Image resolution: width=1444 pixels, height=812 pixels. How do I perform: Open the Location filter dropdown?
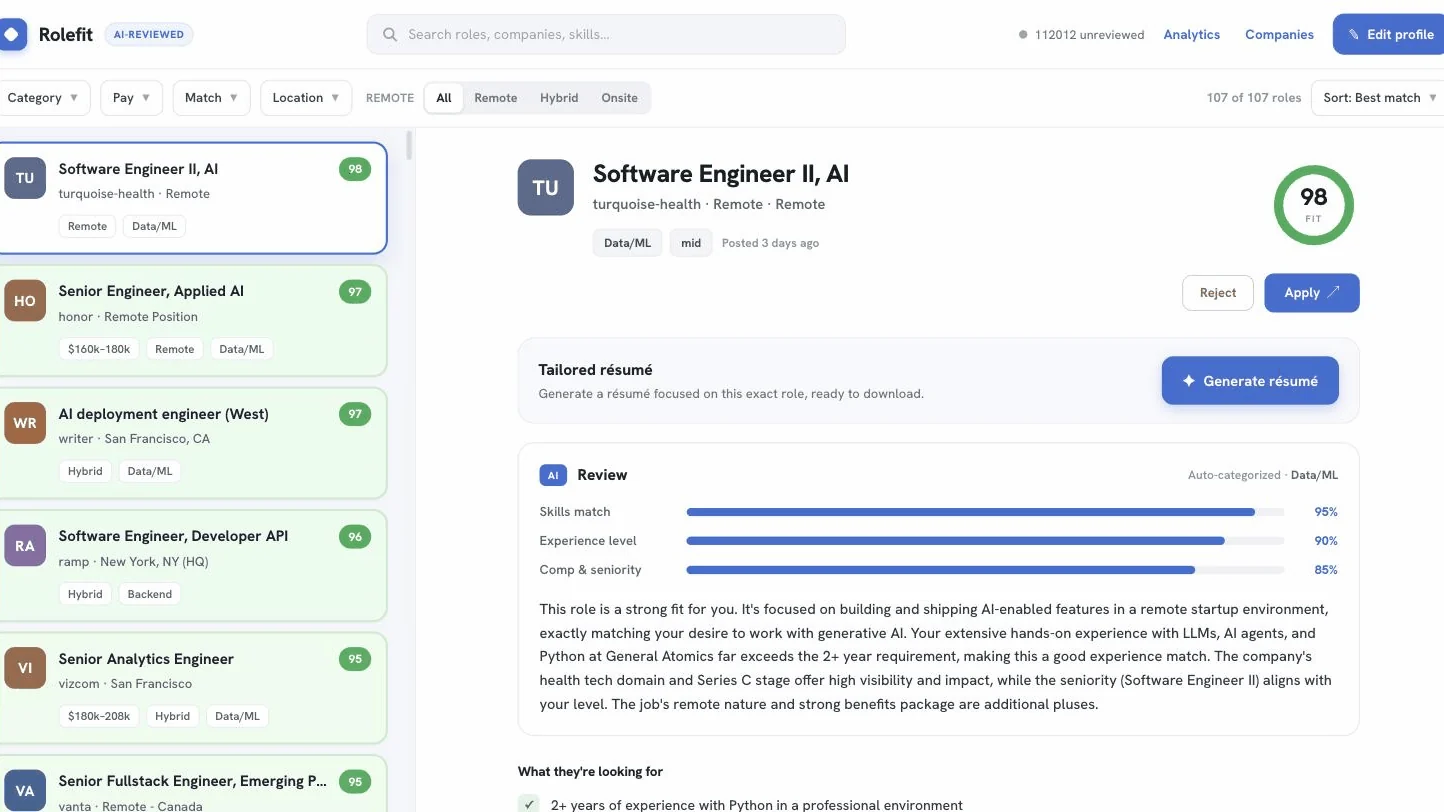306,98
